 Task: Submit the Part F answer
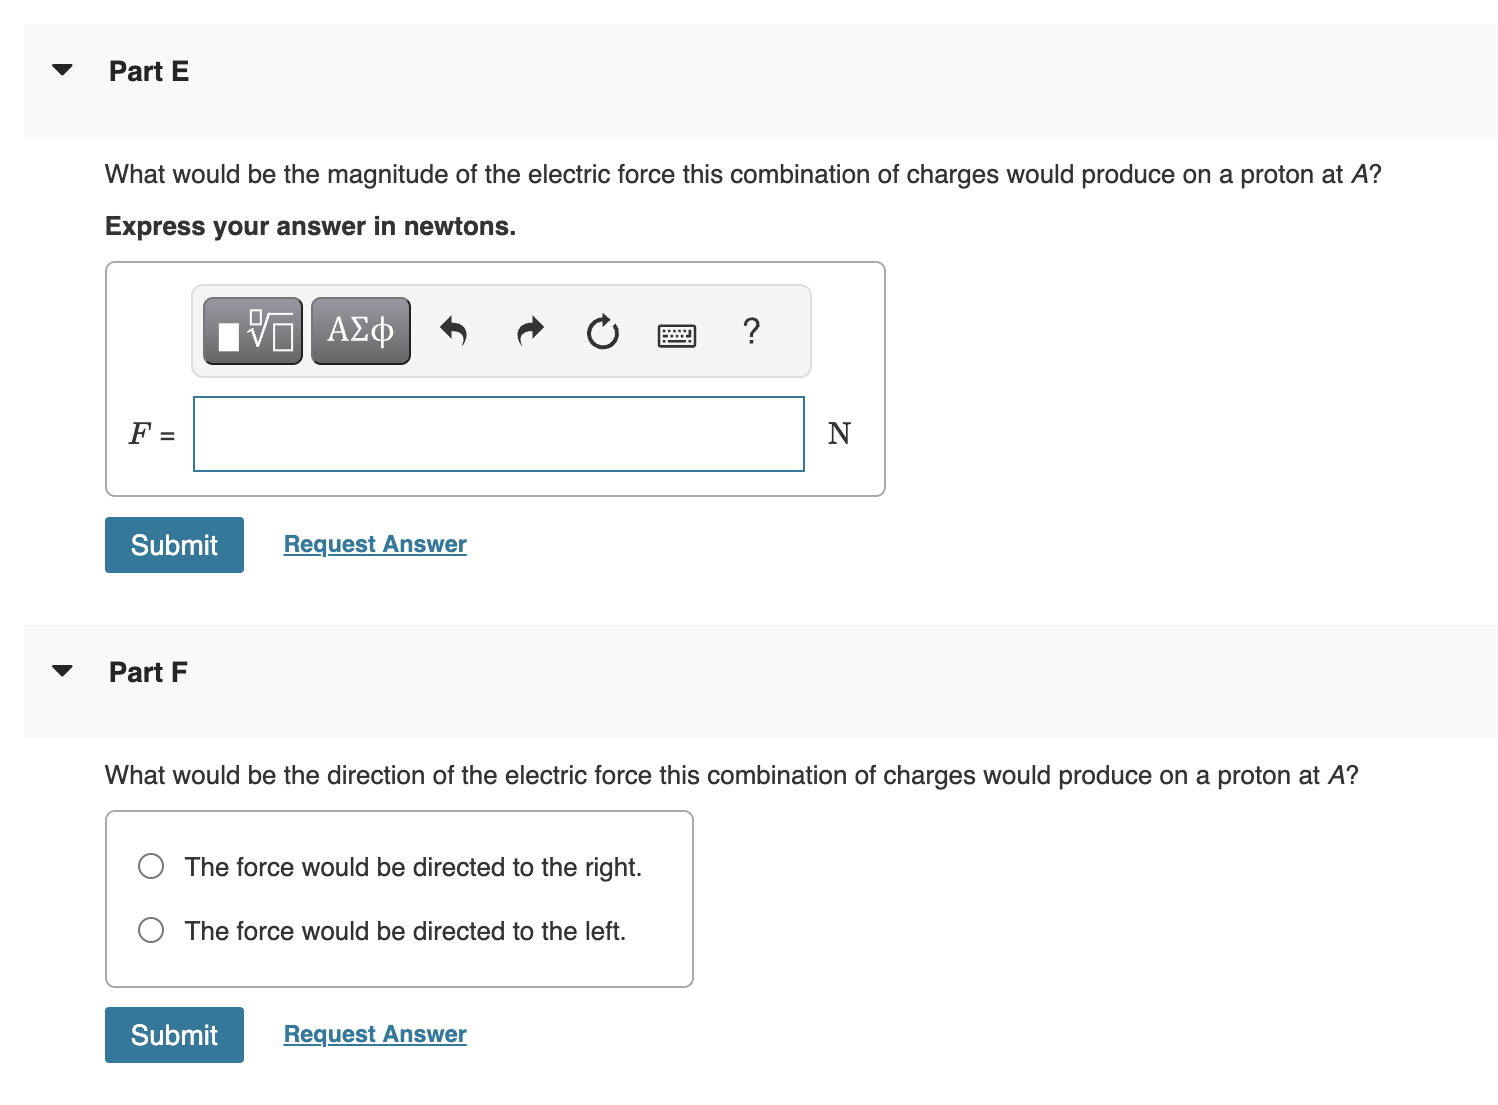[x=173, y=1034]
